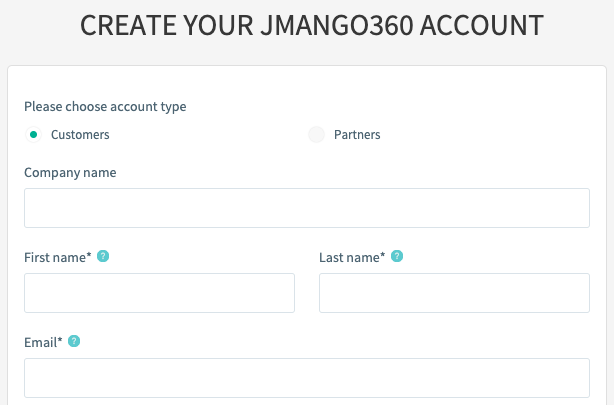Click the First name label text
614x405 pixels.
point(54,257)
